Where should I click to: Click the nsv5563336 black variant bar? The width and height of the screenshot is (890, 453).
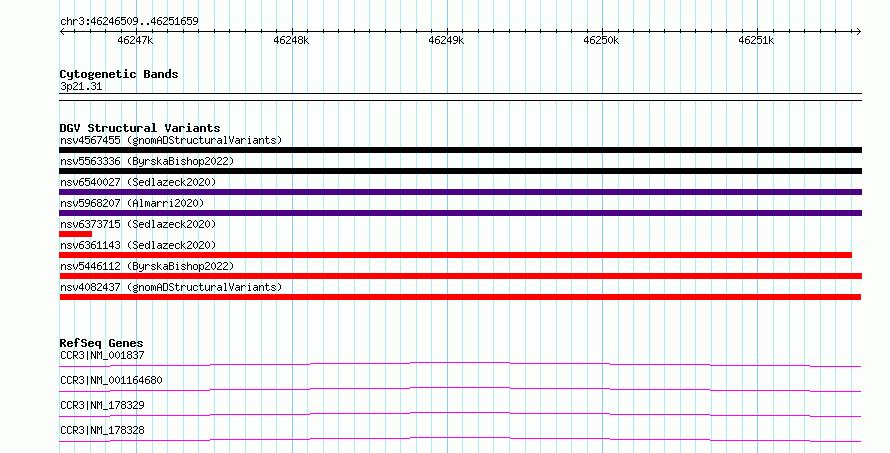tap(460, 171)
